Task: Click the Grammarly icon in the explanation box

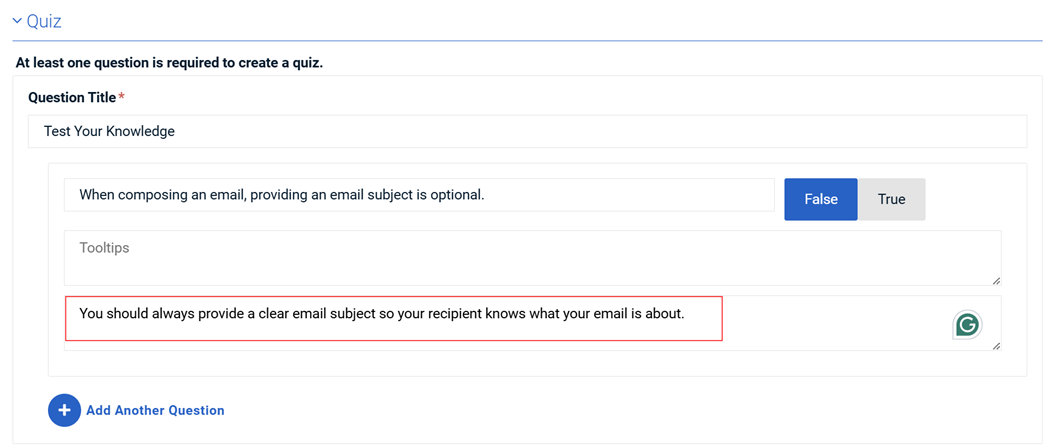Action: 967,324
